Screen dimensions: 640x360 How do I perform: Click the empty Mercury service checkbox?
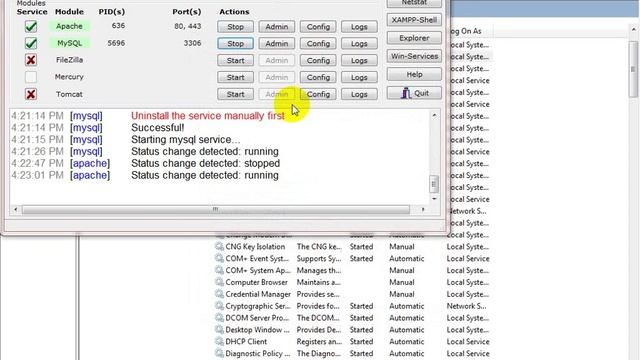click(31, 77)
